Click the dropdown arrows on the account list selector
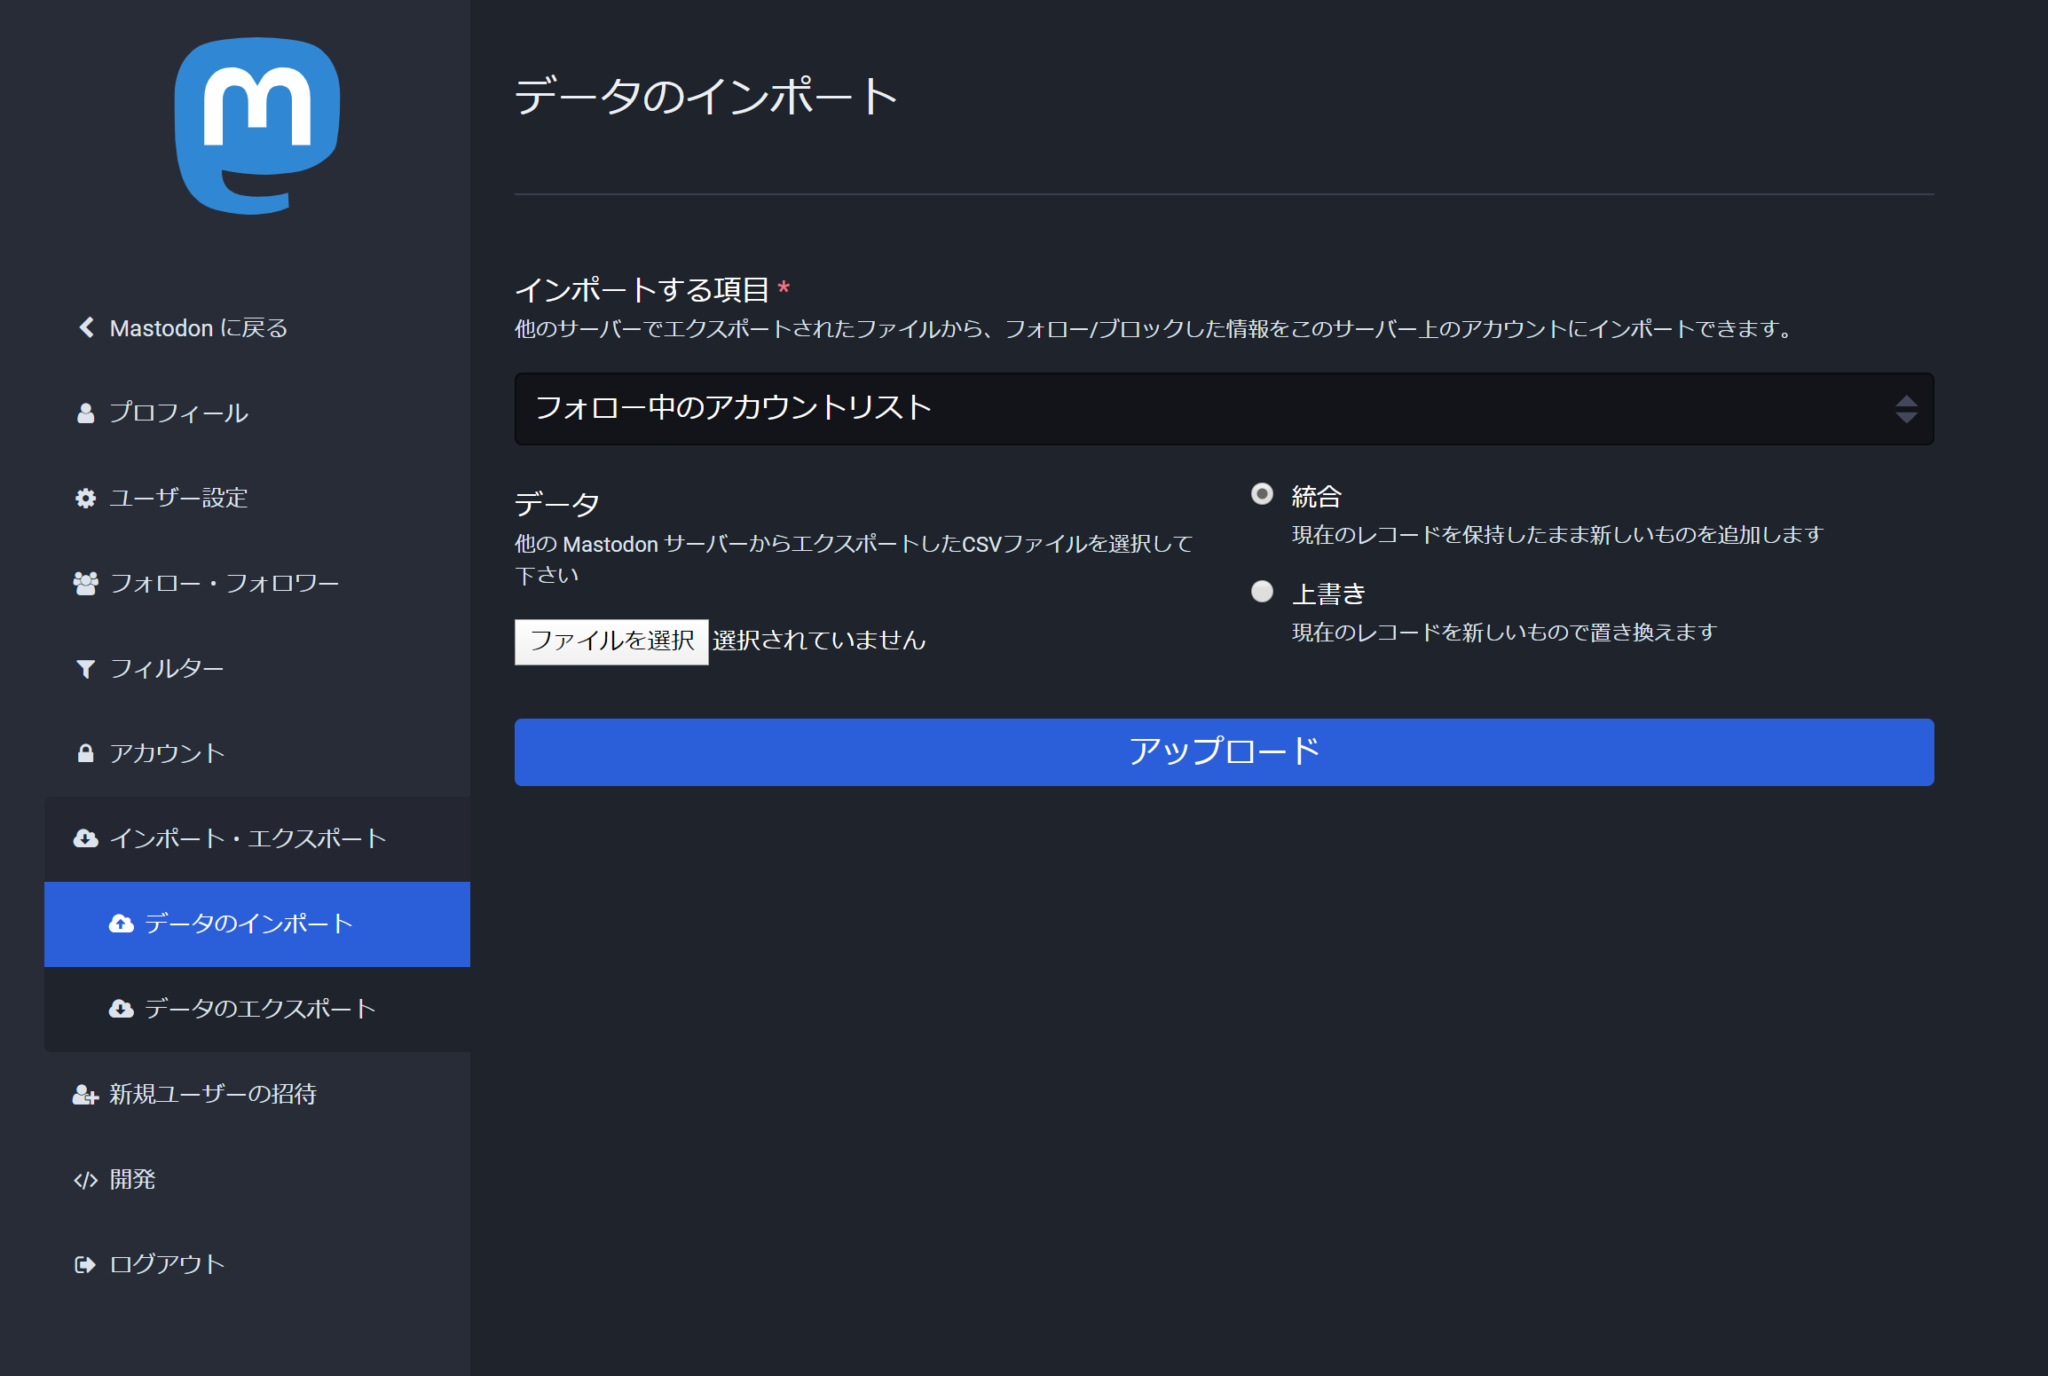 click(1906, 408)
